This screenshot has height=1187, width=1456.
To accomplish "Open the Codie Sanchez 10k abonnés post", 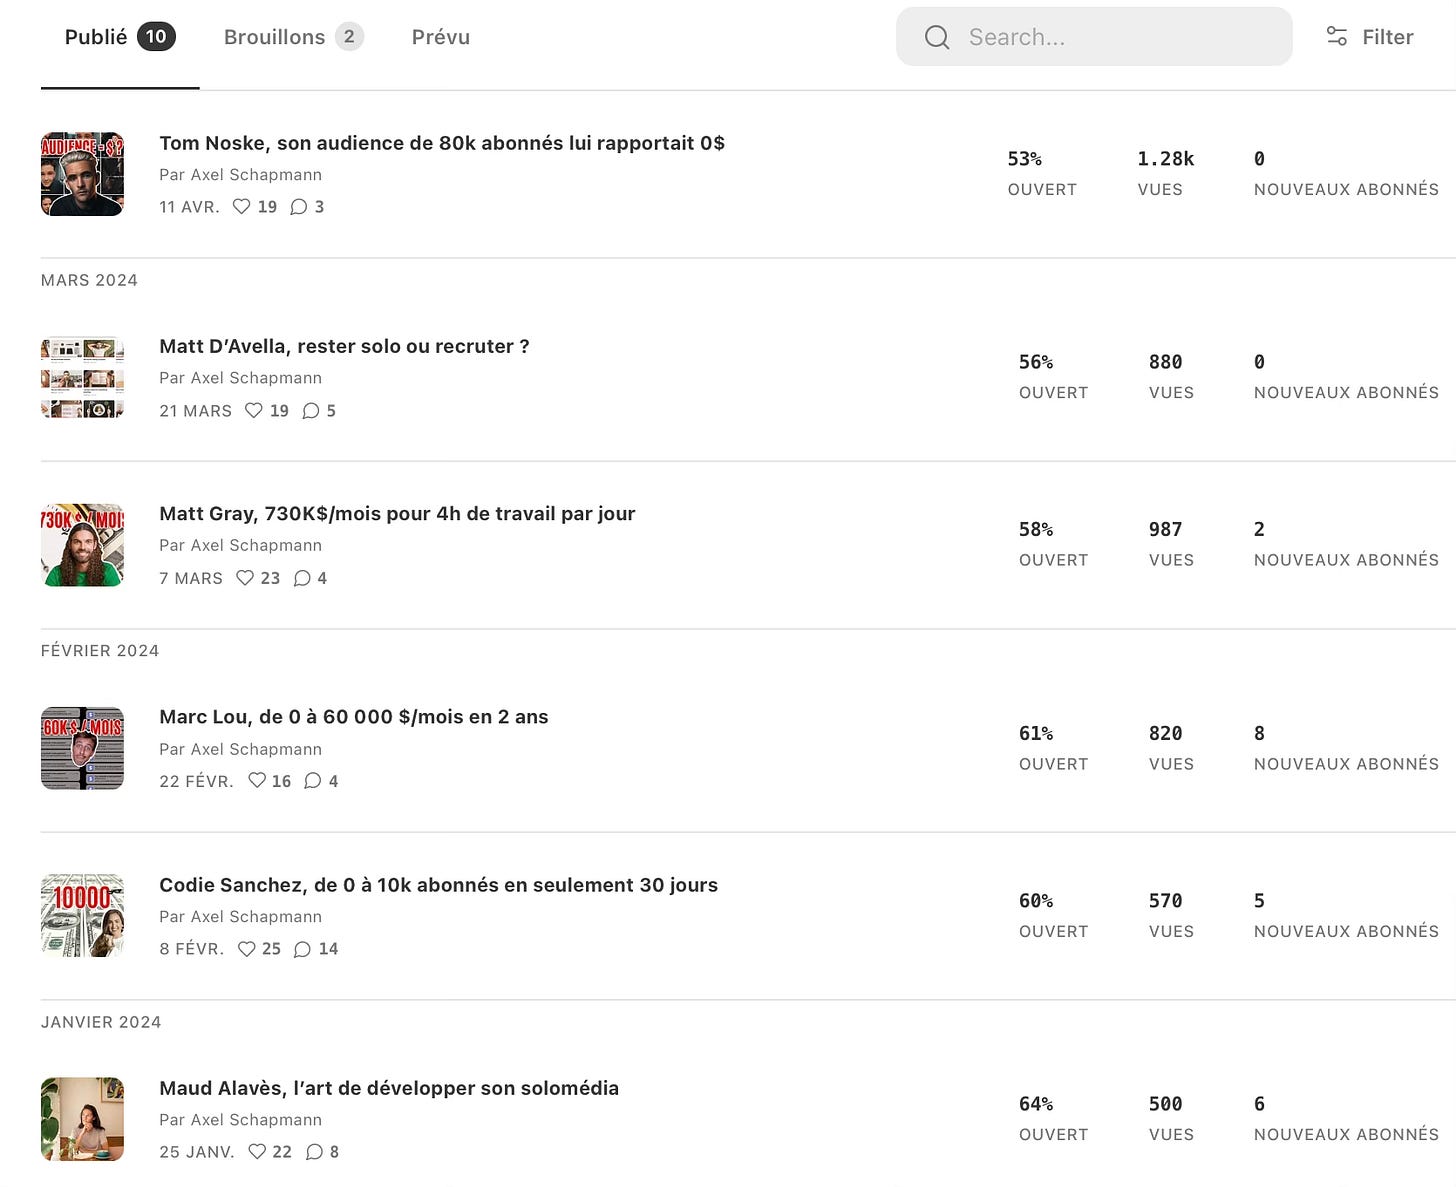I will click(x=438, y=885).
